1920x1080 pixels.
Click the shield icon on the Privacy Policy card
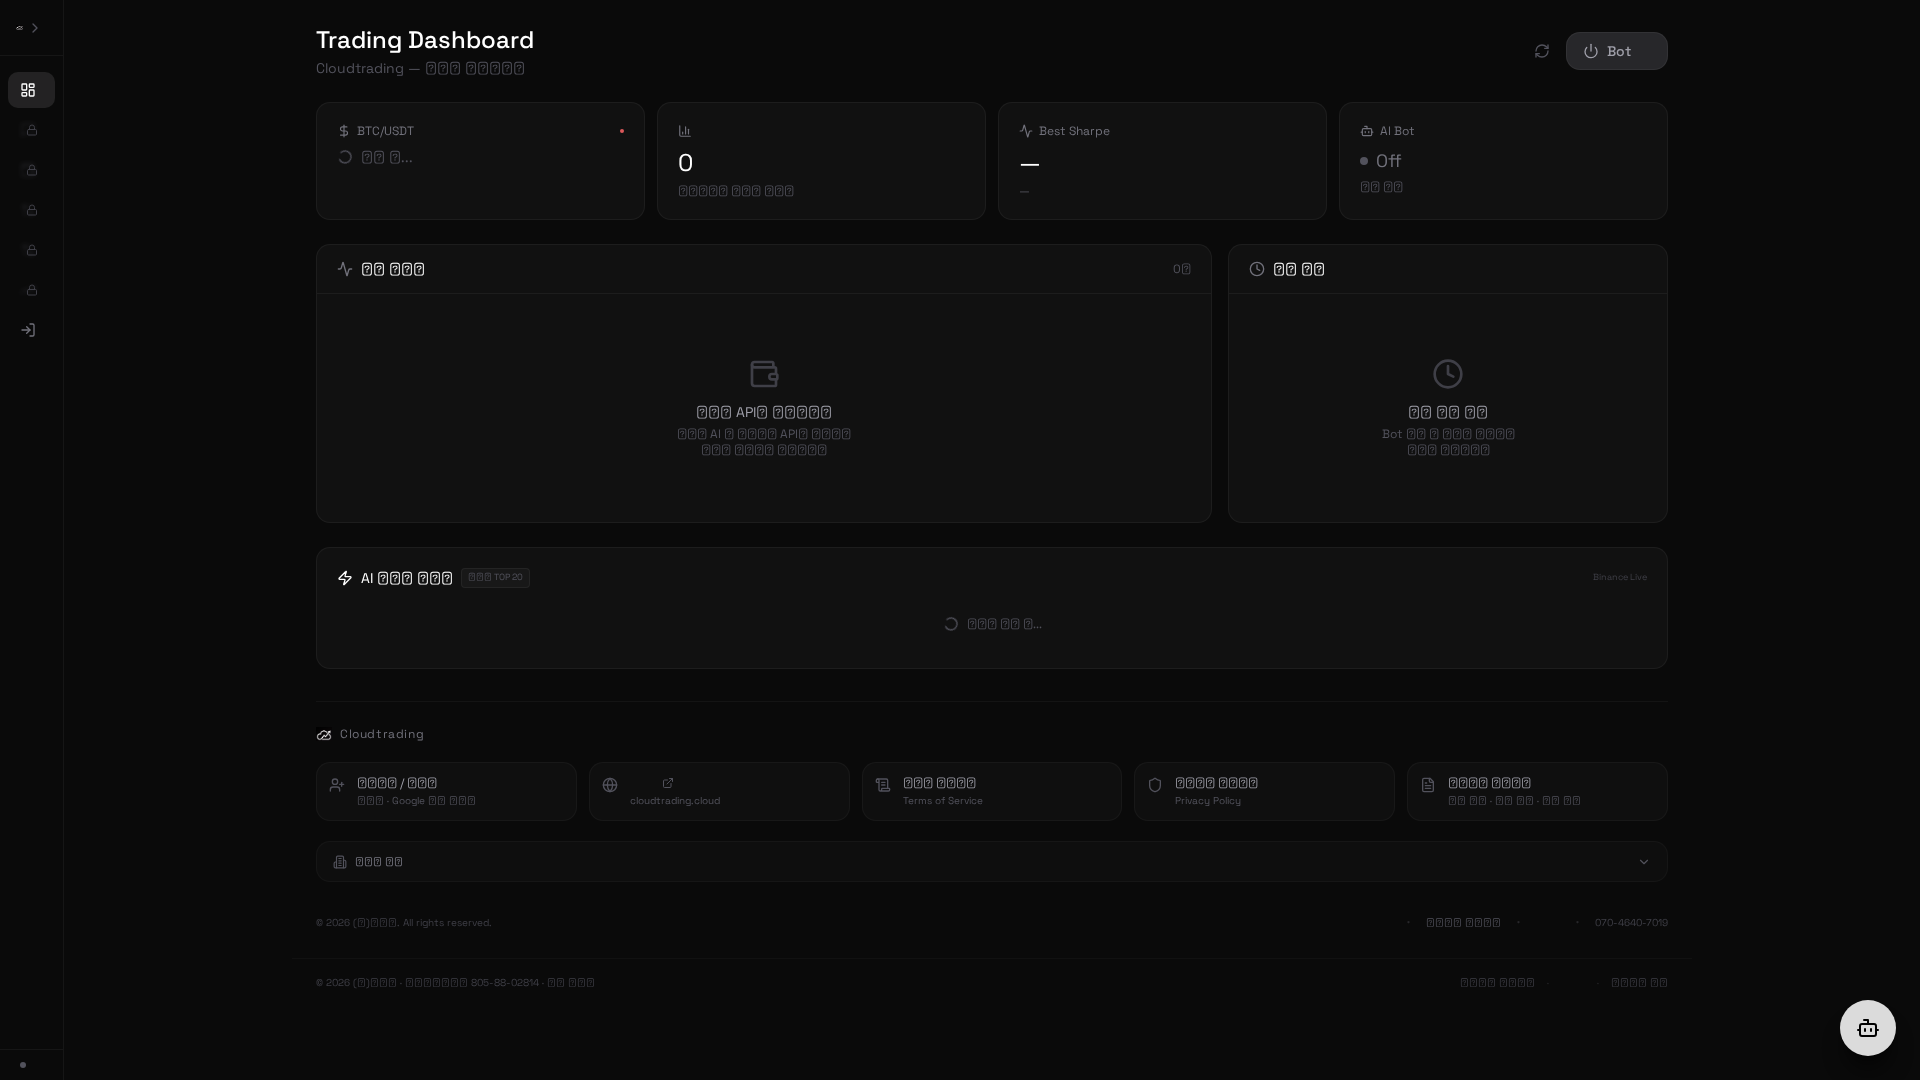[x=1156, y=785]
